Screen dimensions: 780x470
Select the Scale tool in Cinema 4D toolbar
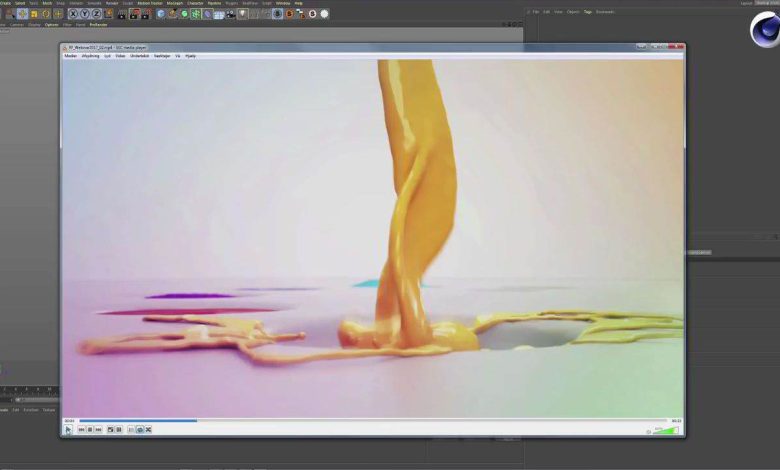click(x=34, y=14)
